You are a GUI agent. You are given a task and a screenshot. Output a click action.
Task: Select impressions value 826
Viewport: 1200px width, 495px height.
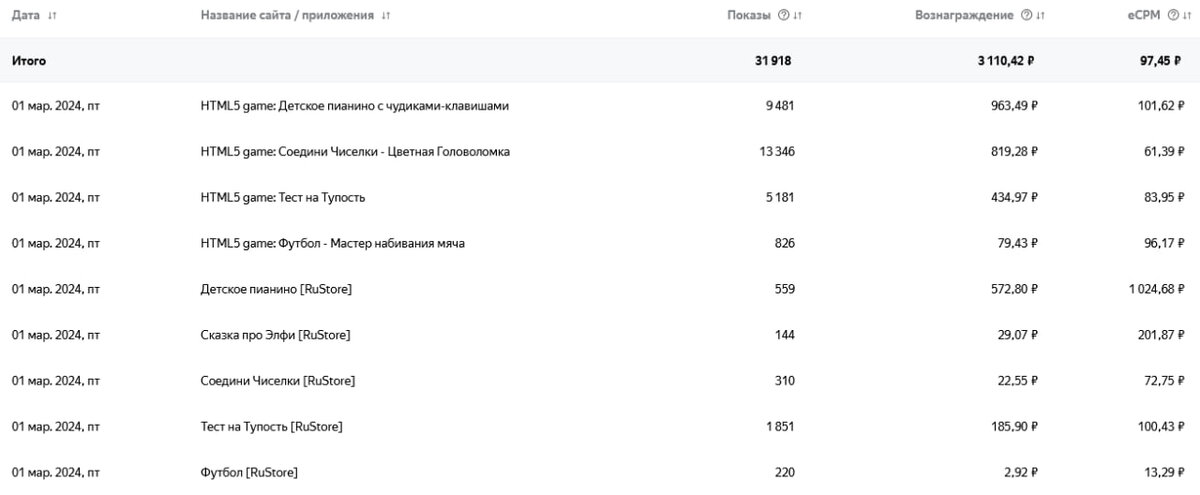pos(784,243)
